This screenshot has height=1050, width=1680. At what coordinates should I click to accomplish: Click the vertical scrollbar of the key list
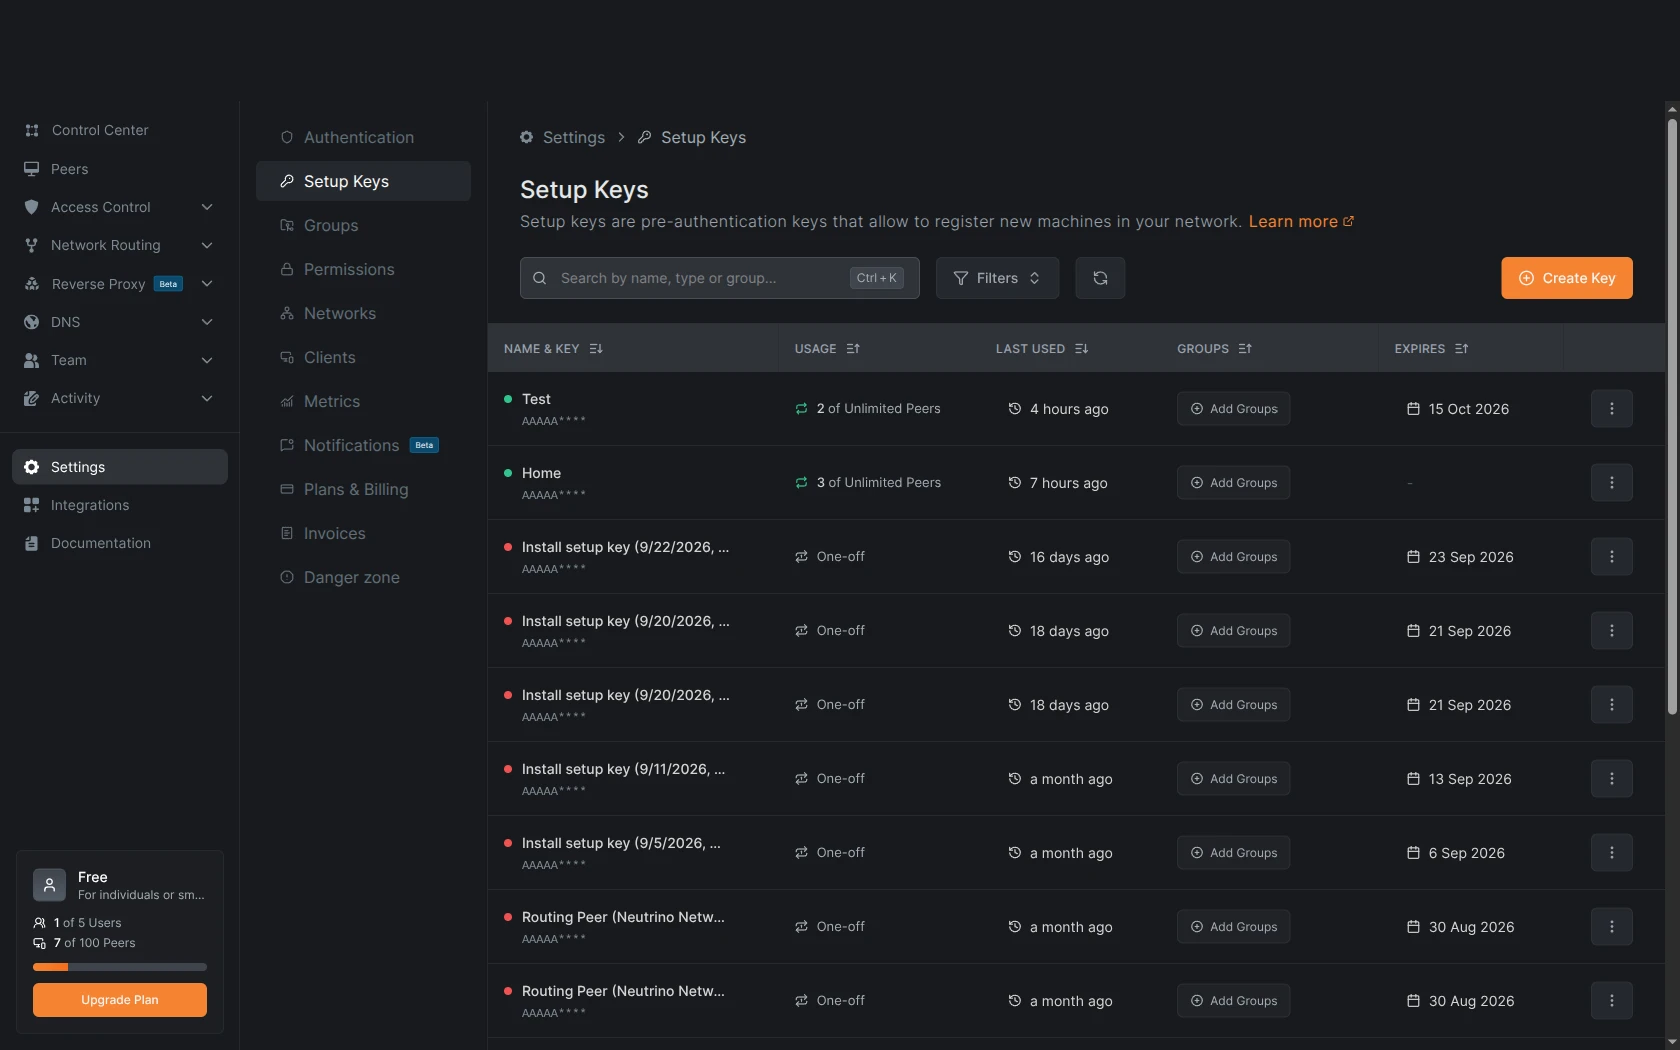(1672, 416)
